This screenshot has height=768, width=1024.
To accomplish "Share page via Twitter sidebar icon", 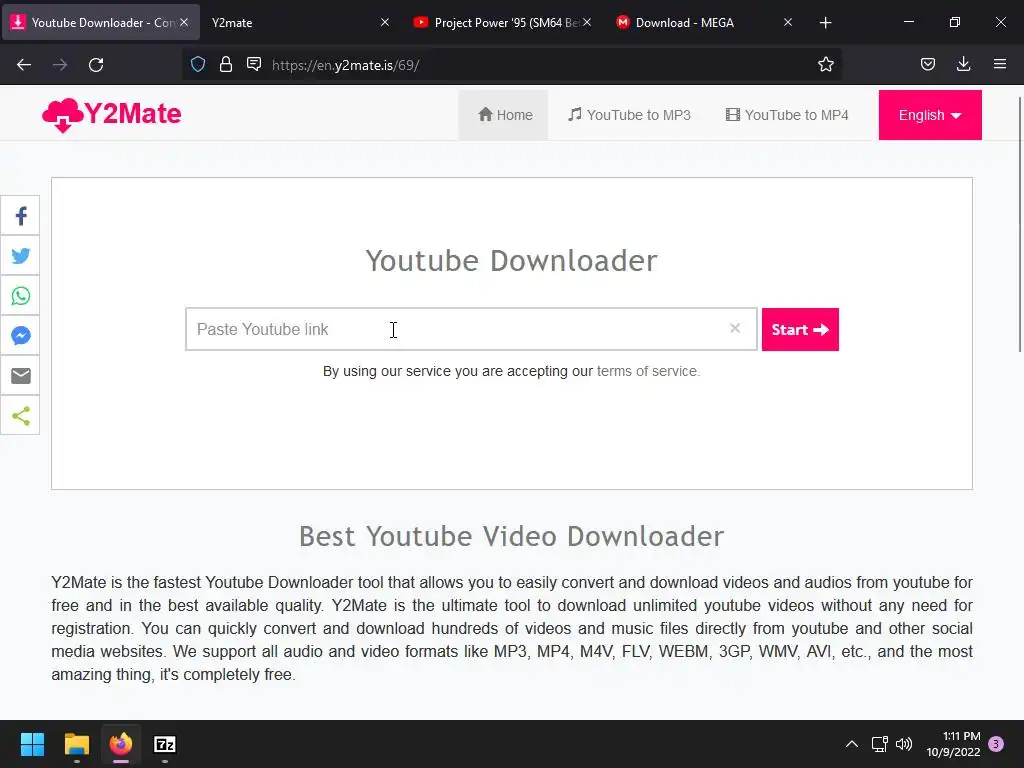I will point(20,256).
